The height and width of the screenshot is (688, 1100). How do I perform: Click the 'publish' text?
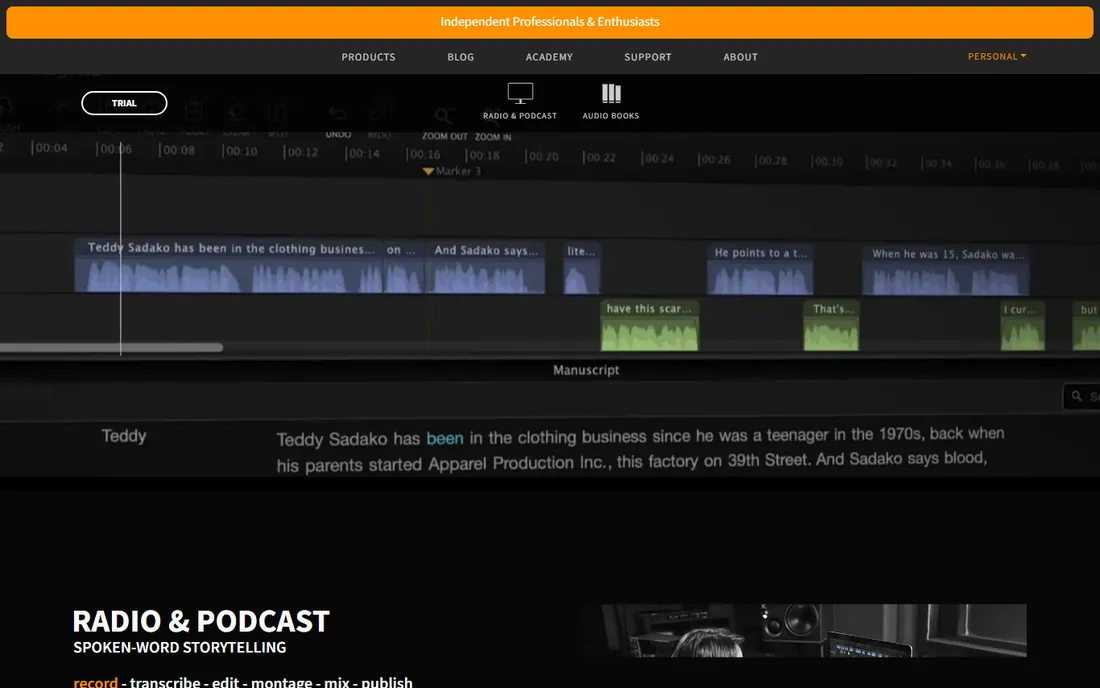click(387, 682)
